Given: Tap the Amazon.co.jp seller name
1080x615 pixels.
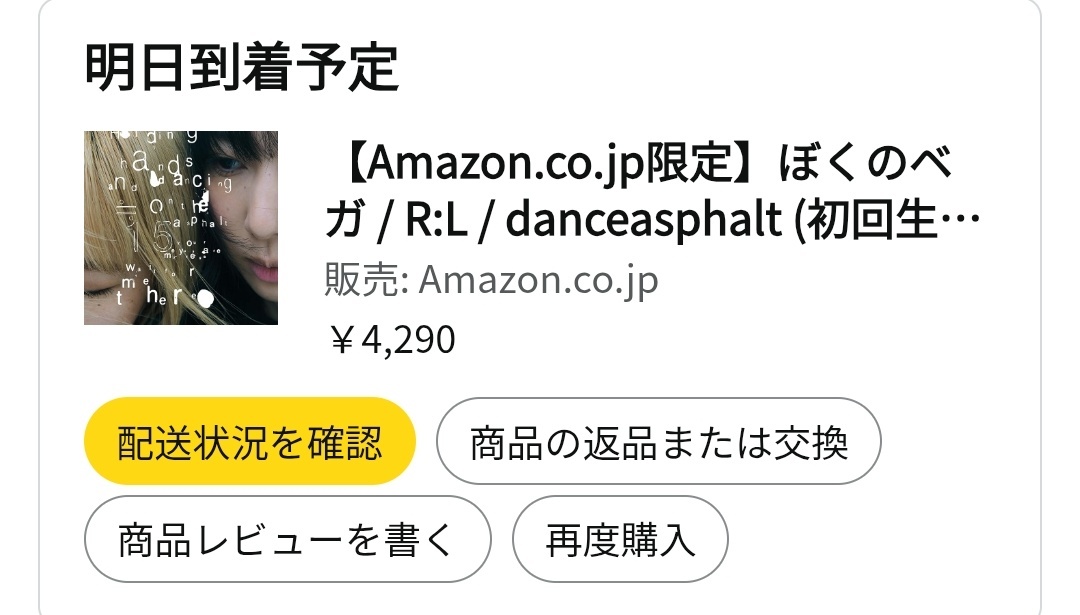Looking at the screenshot, I should (539, 280).
